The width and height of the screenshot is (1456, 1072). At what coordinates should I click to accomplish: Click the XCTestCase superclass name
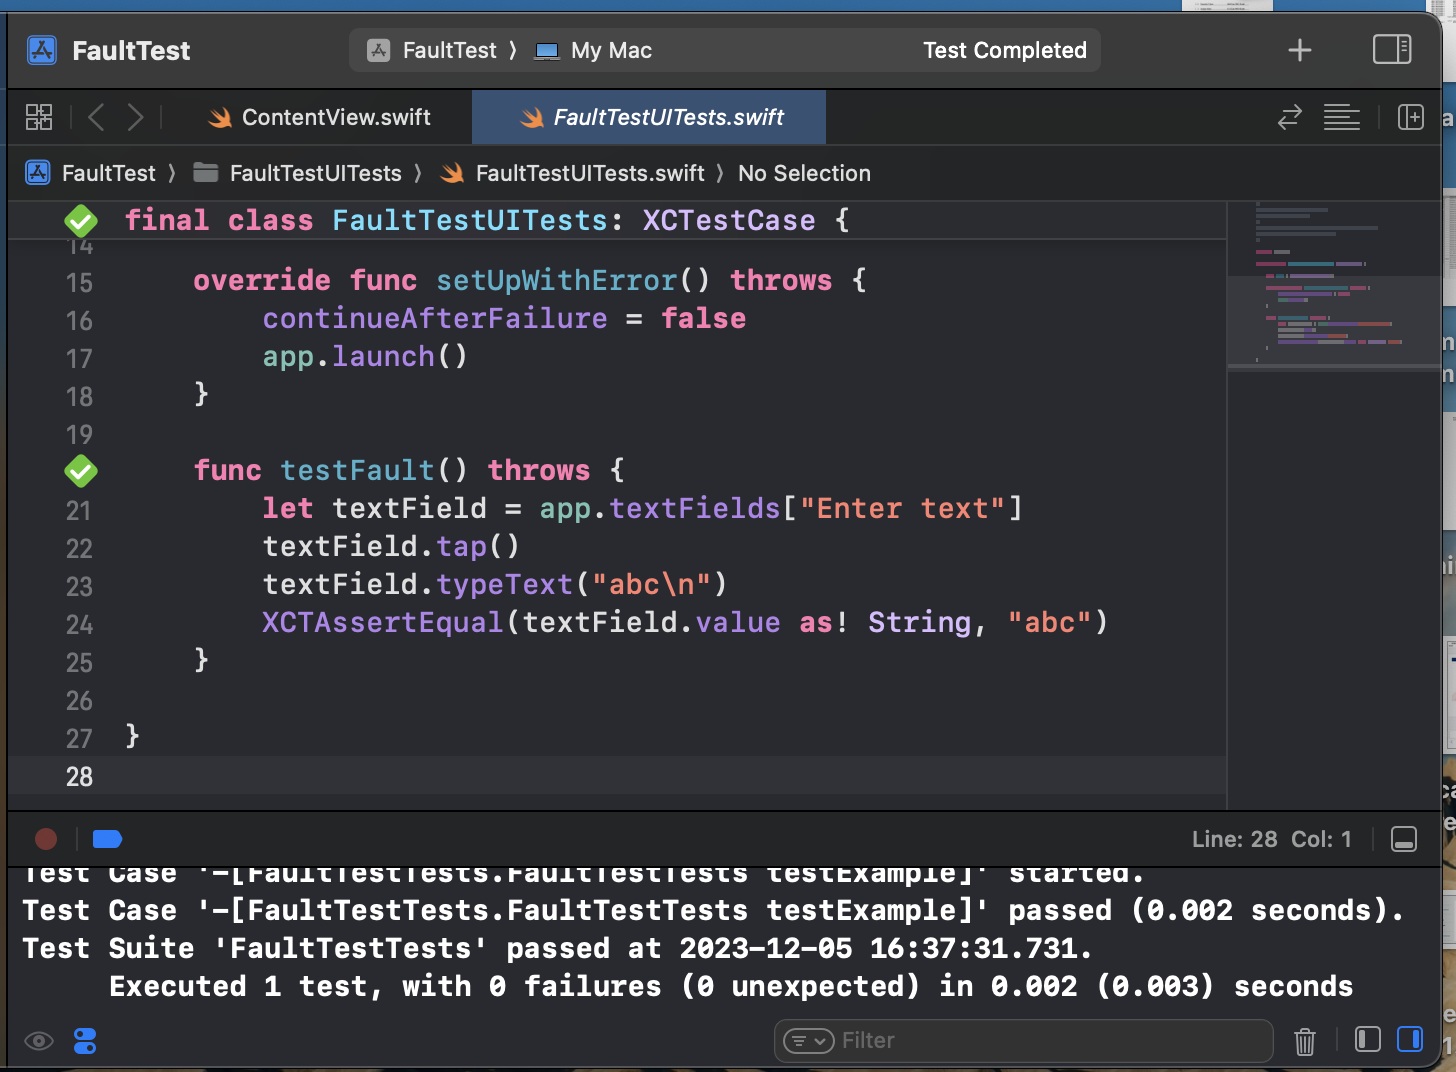pyautogui.click(x=729, y=220)
